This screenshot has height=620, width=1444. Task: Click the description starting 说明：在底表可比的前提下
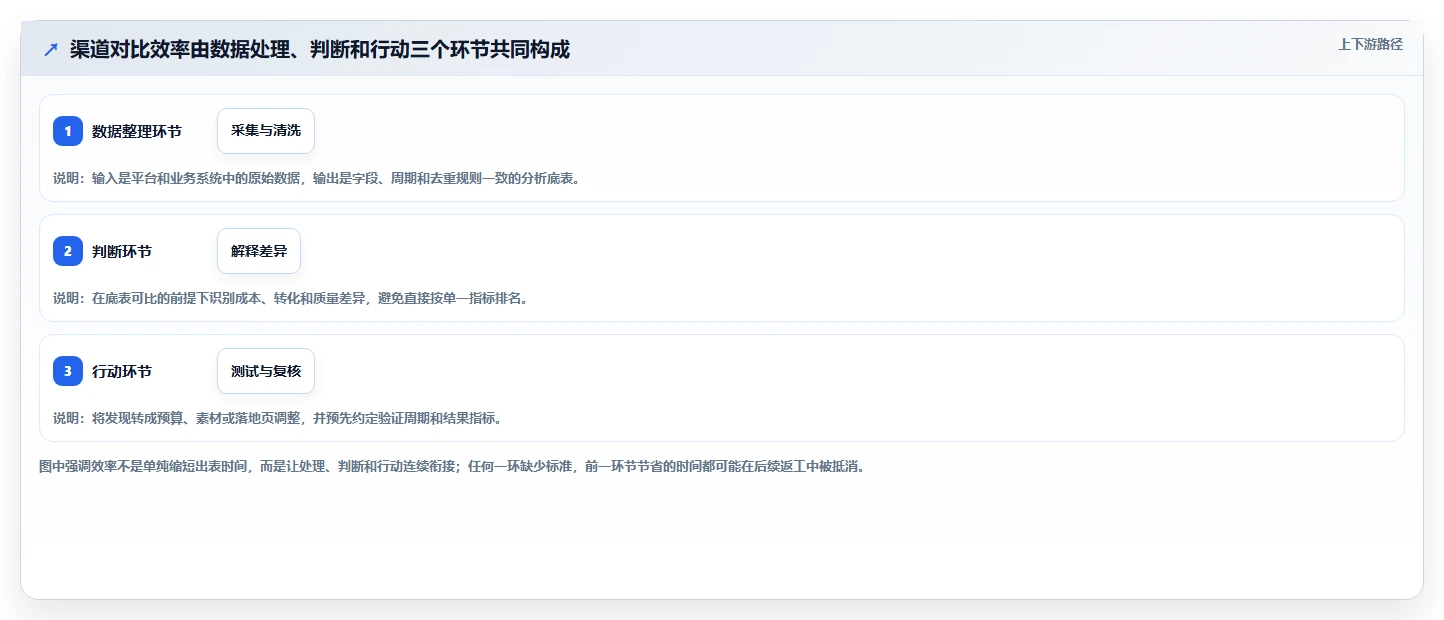coord(290,298)
